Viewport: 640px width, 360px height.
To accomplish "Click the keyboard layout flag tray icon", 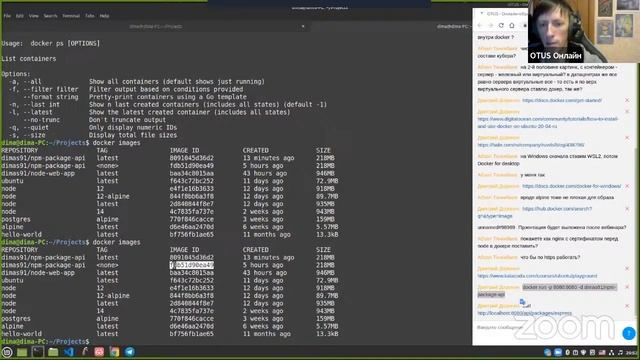I will (602, 352).
